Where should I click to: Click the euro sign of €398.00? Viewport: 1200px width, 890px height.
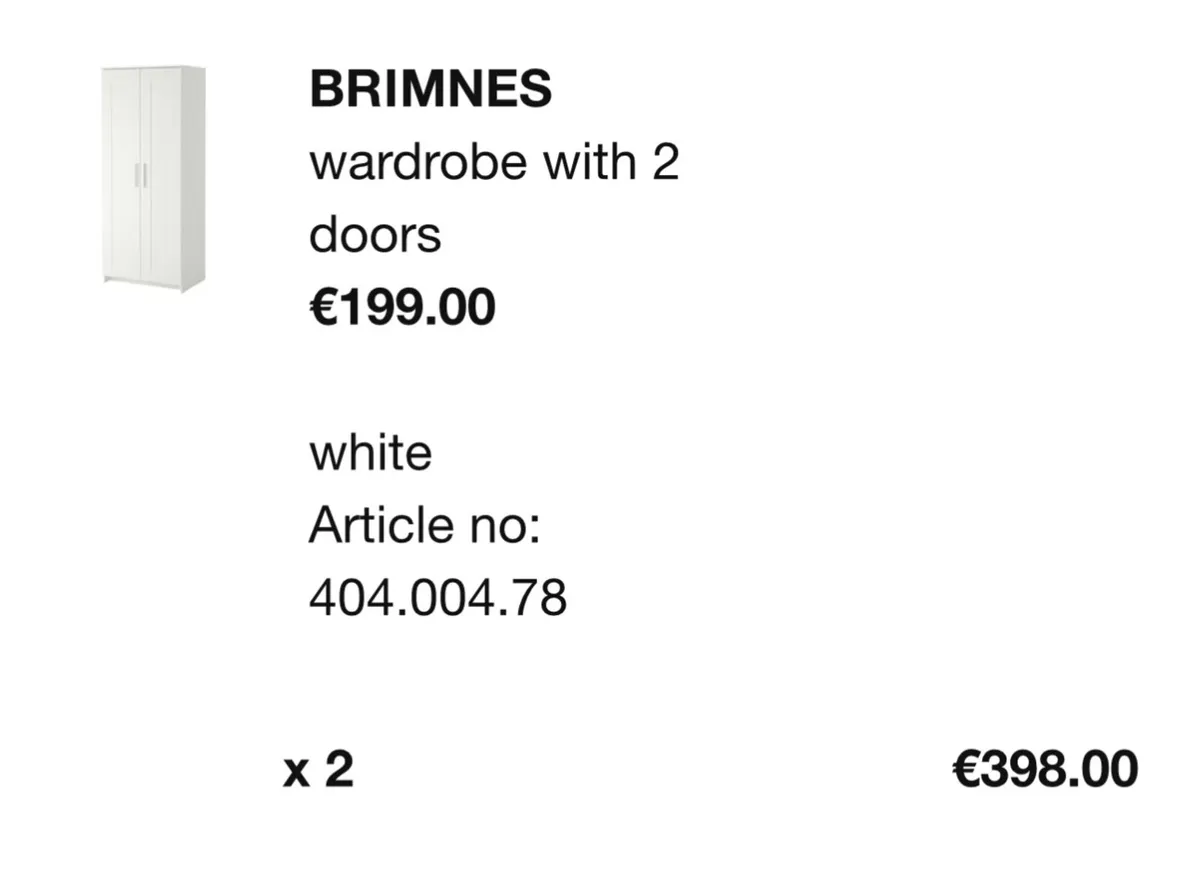click(x=964, y=770)
